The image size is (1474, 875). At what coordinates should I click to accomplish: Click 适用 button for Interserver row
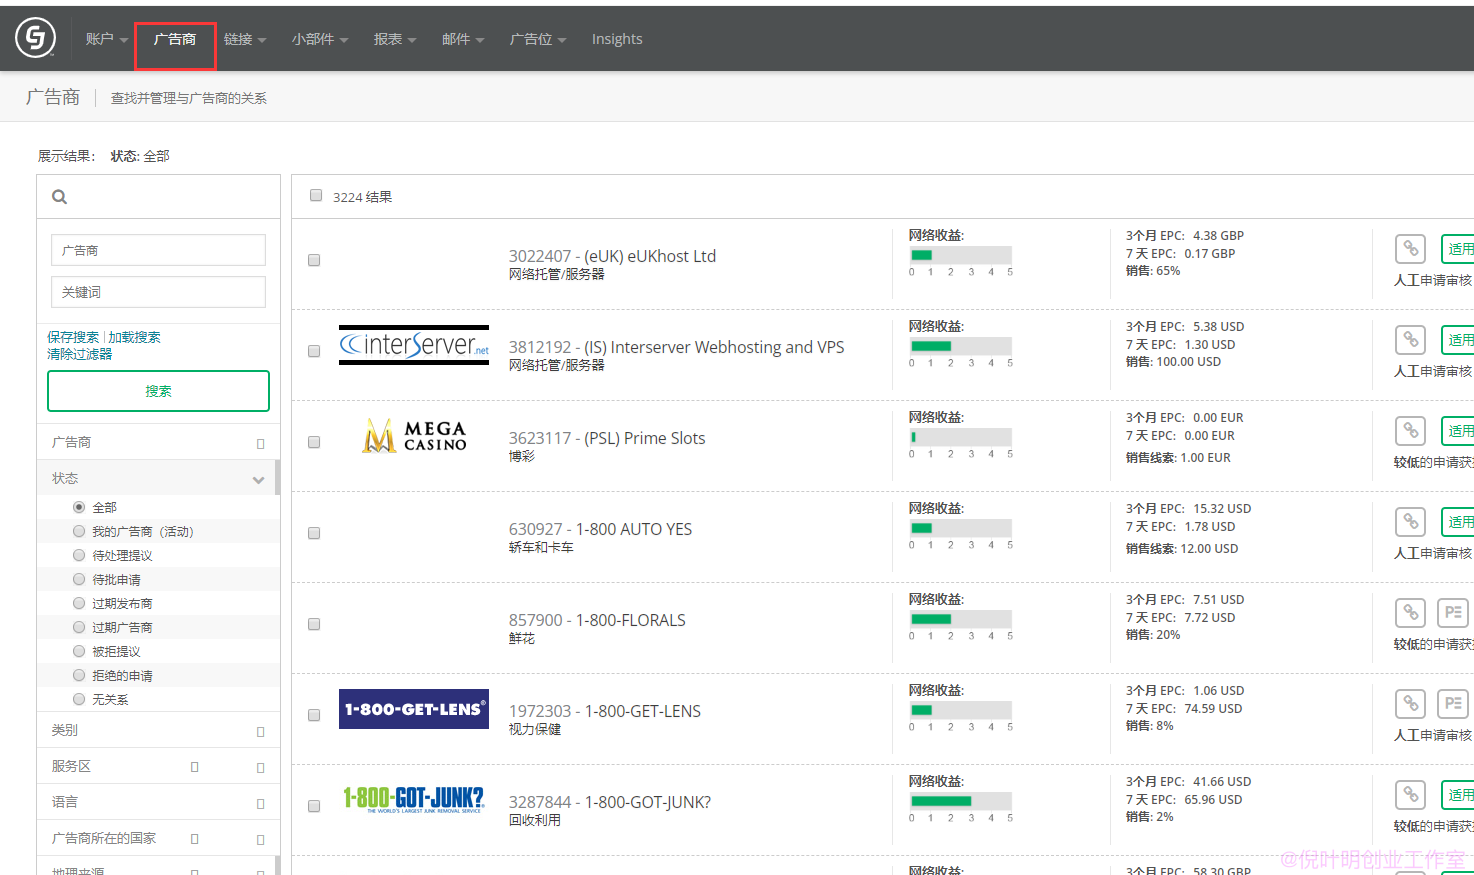coord(1457,340)
